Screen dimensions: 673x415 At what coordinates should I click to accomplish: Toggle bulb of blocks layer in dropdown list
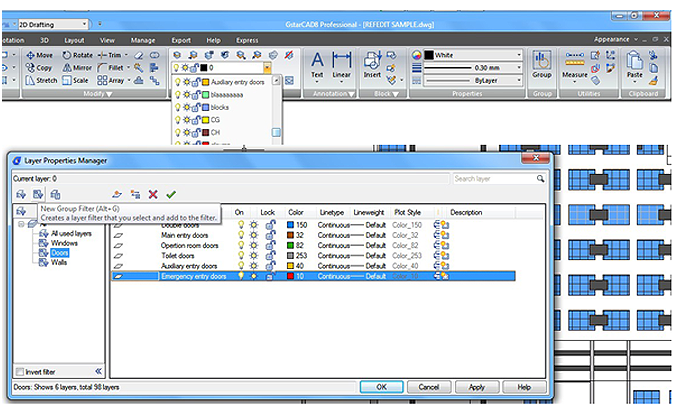tap(178, 107)
